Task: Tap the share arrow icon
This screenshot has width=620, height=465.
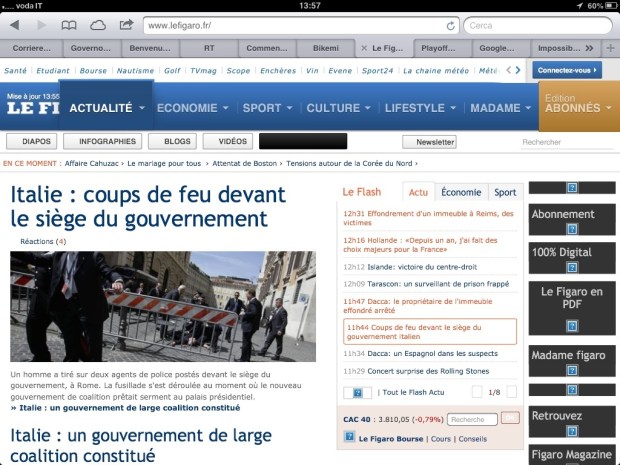Action: pos(126,25)
